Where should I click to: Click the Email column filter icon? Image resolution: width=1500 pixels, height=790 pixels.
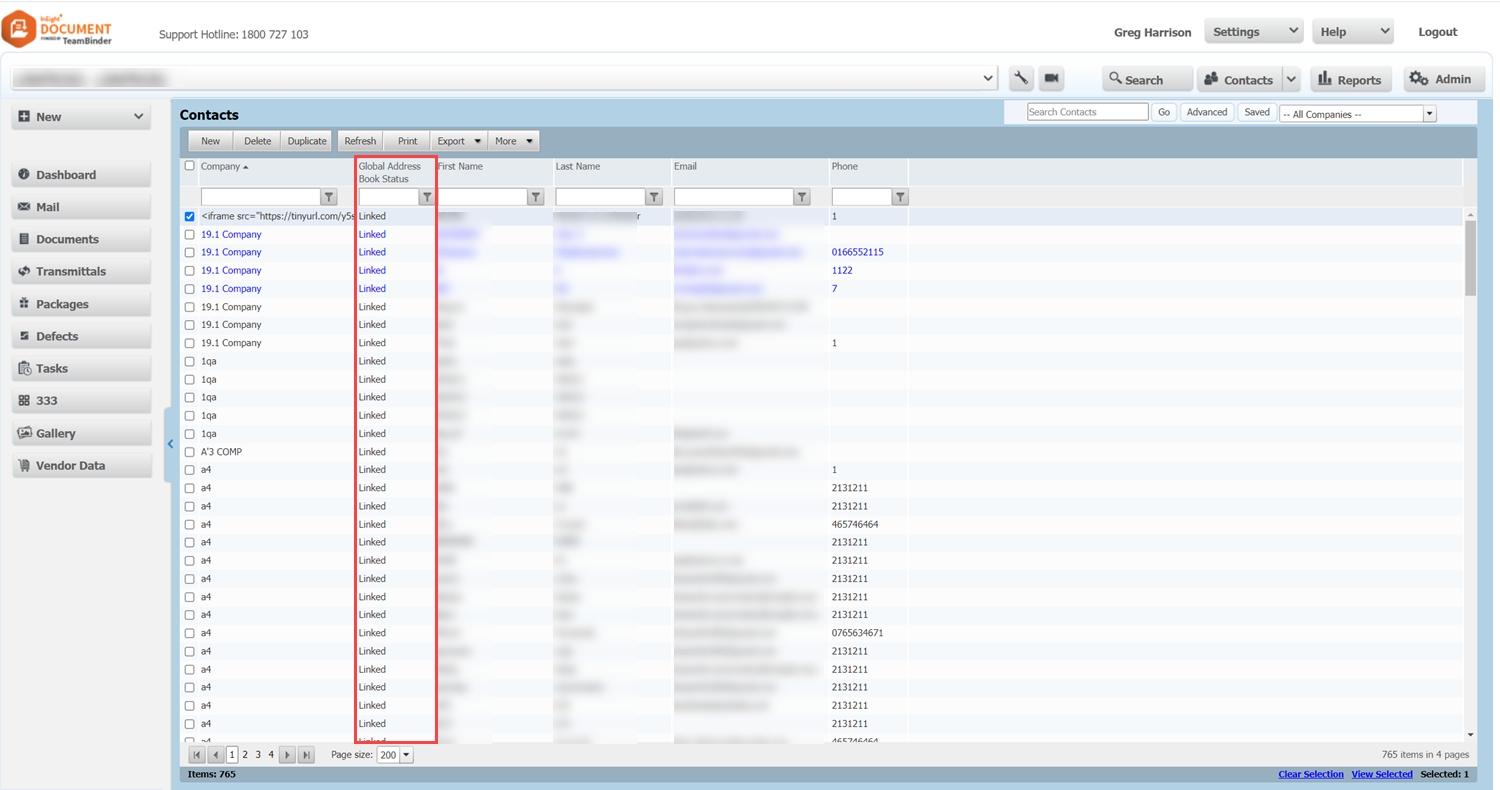pyautogui.click(x=802, y=198)
